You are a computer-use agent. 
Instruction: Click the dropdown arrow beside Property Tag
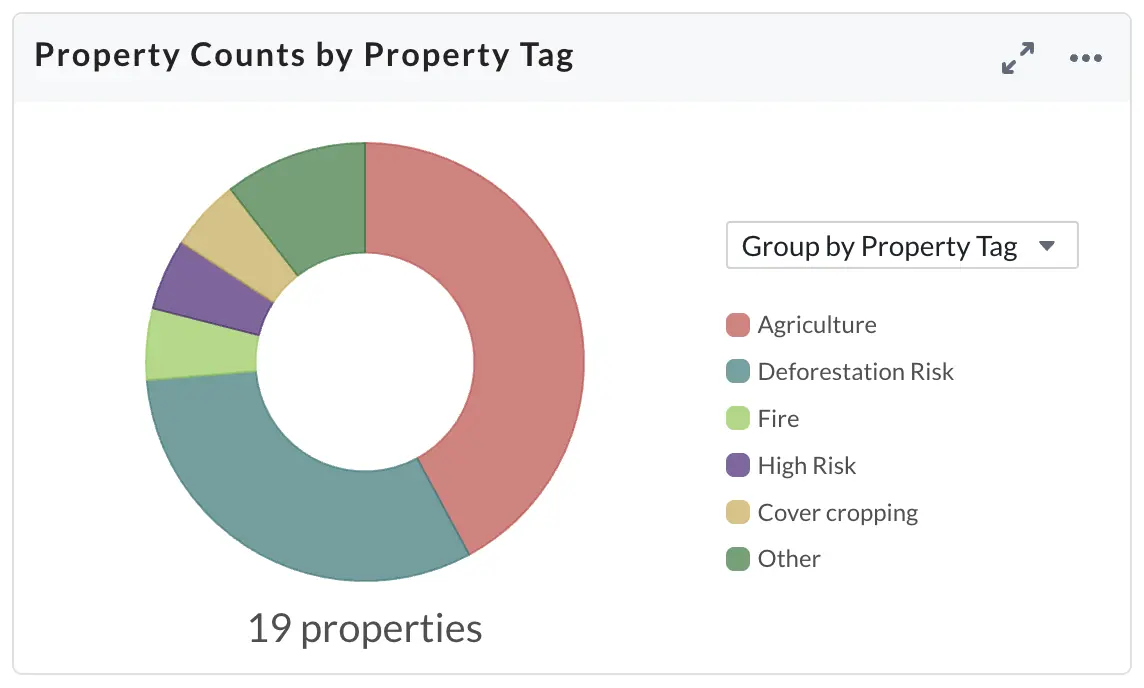click(1047, 246)
